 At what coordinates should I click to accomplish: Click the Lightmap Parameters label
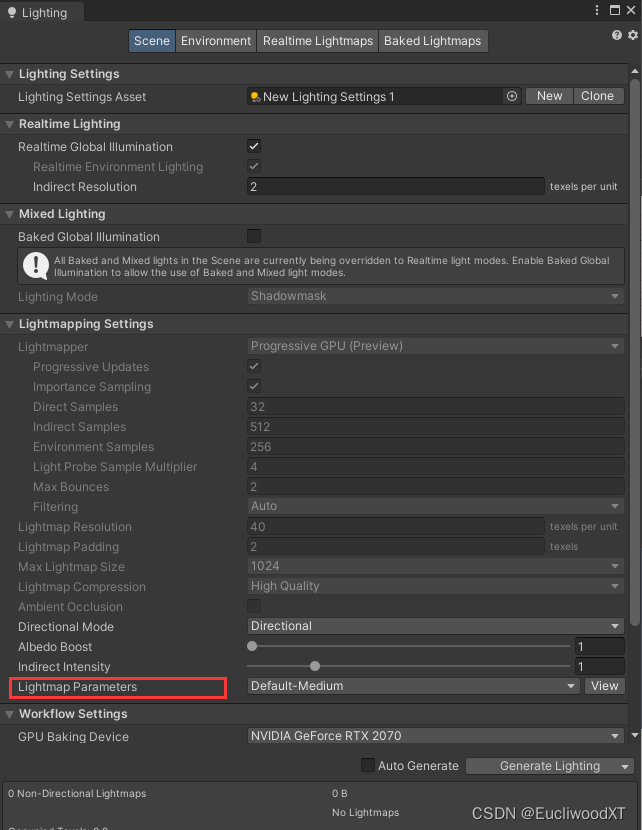(77, 687)
